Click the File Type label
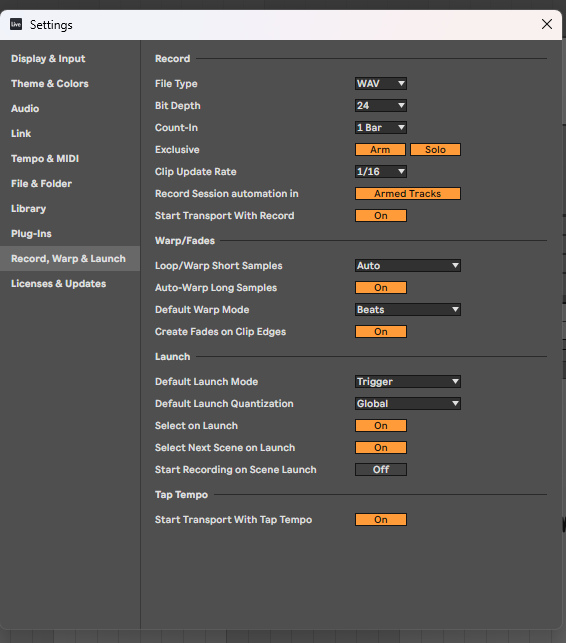 [176, 84]
